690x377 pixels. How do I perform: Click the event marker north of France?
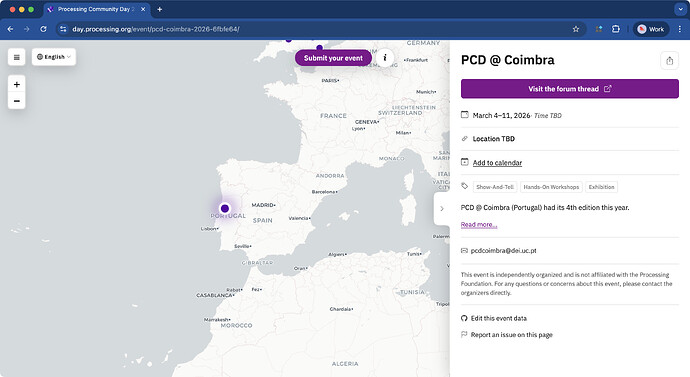(319, 47)
